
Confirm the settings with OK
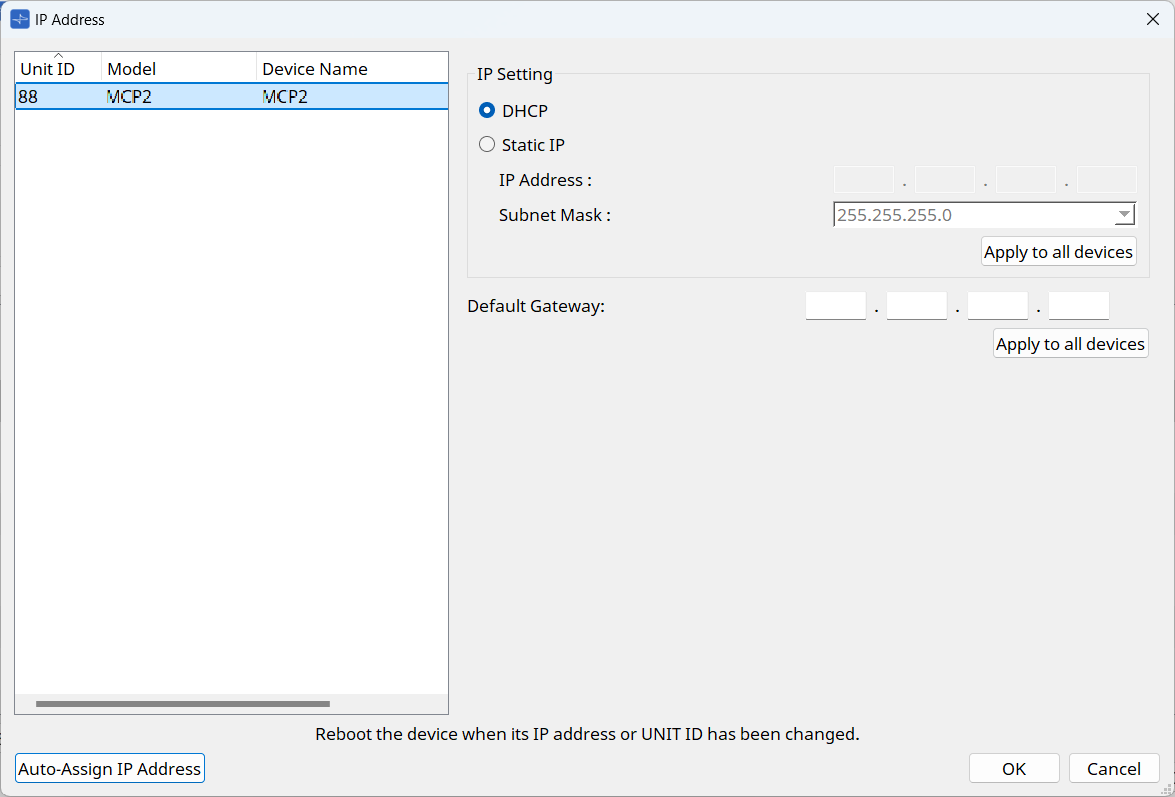tap(1014, 769)
